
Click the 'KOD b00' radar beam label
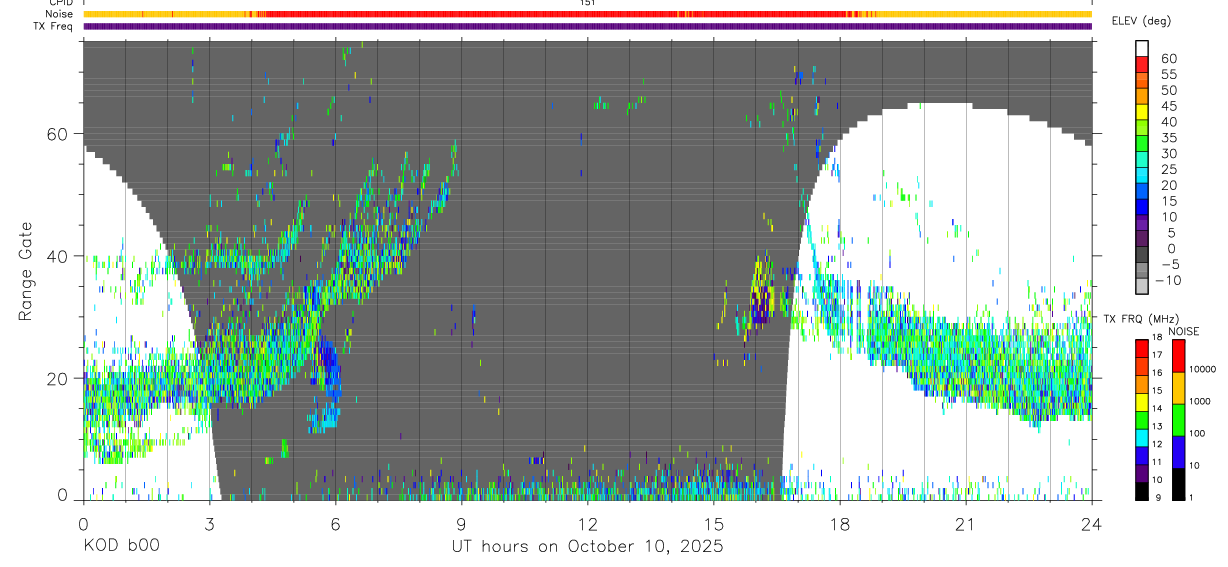121,547
